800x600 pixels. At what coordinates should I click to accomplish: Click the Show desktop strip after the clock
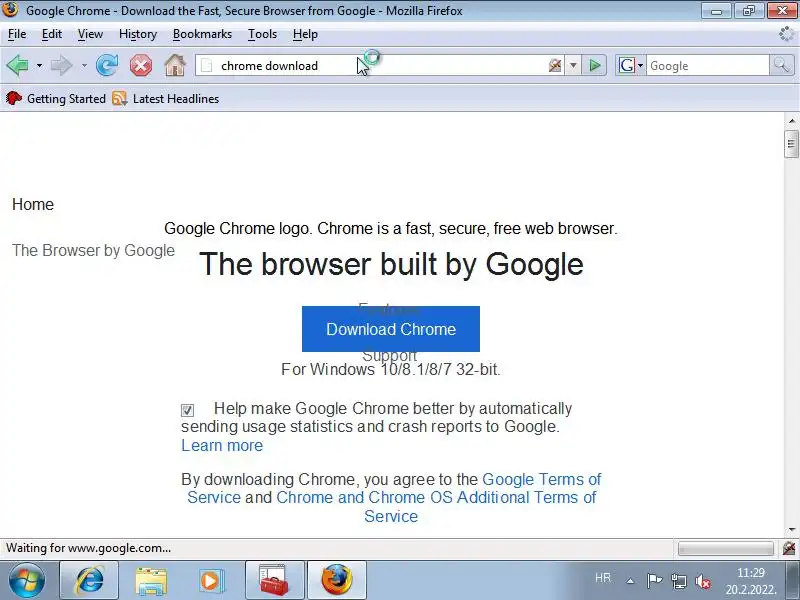point(791,580)
